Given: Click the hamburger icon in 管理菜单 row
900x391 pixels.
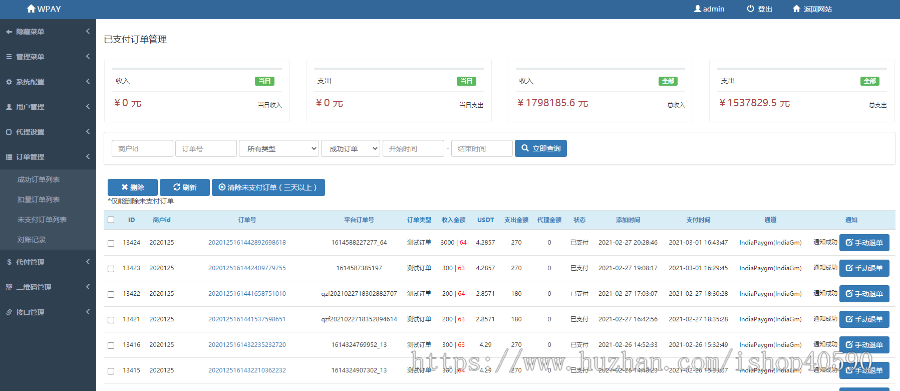Looking at the screenshot, I should pyautogui.click(x=9, y=57).
